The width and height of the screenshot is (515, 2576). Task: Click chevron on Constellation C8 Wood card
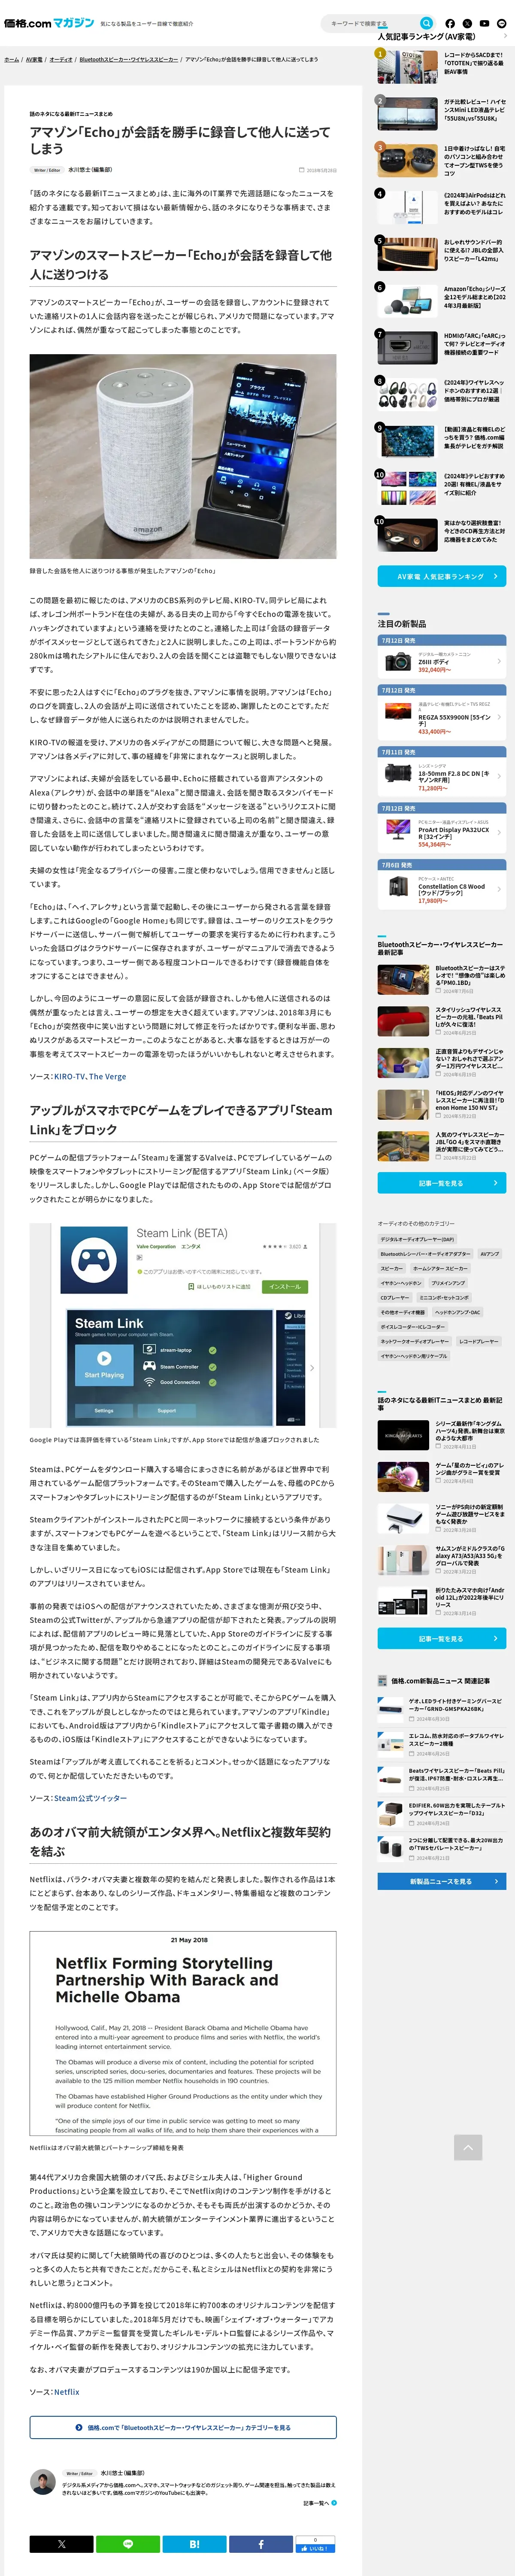[499, 889]
